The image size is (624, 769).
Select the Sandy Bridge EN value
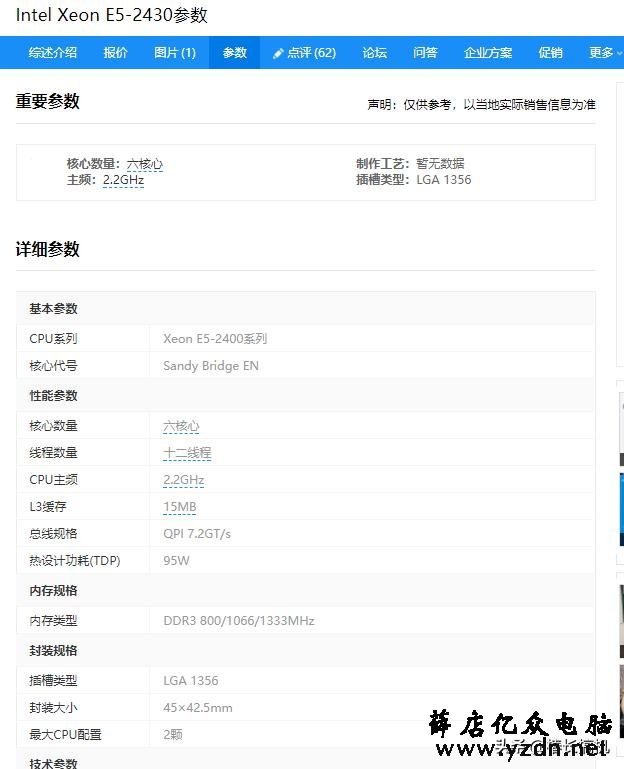click(211, 366)
